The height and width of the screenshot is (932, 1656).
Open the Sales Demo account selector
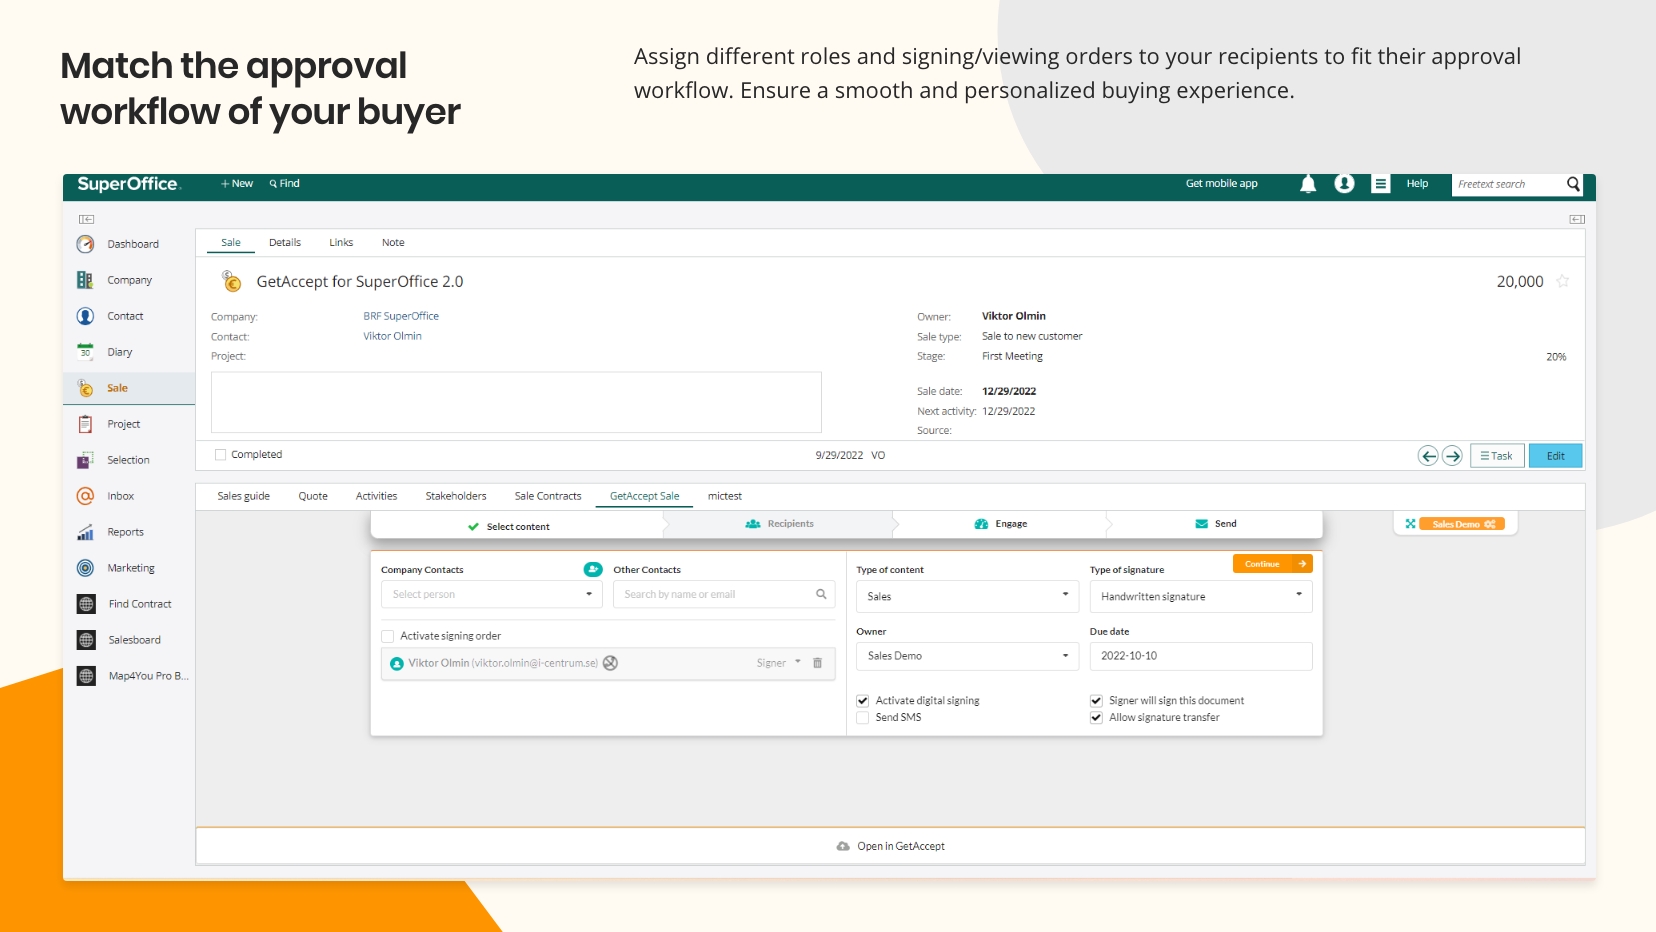(x=1462, y=524)
